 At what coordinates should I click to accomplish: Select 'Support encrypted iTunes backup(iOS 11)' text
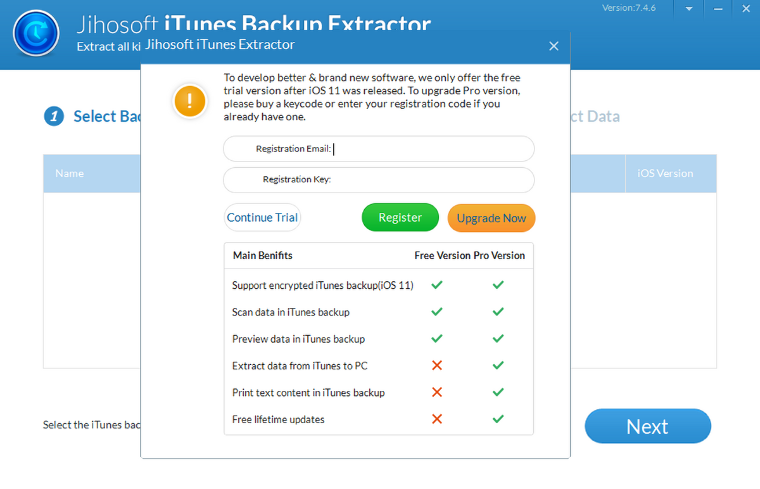(x=323, y=285)
